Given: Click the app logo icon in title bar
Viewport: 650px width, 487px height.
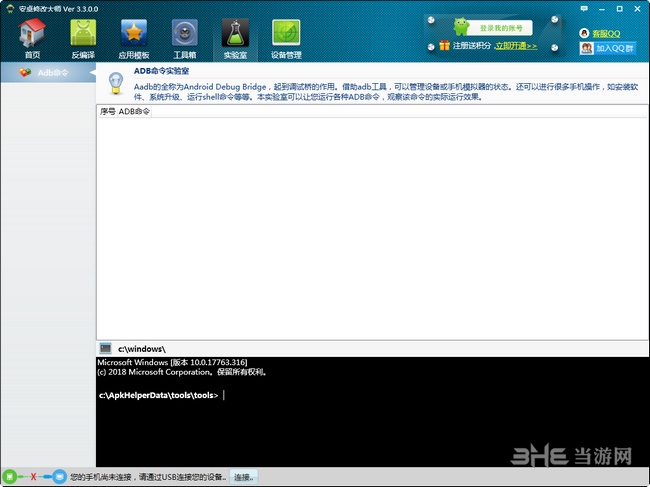Looking at the screenshot, I should coord(10,9).
